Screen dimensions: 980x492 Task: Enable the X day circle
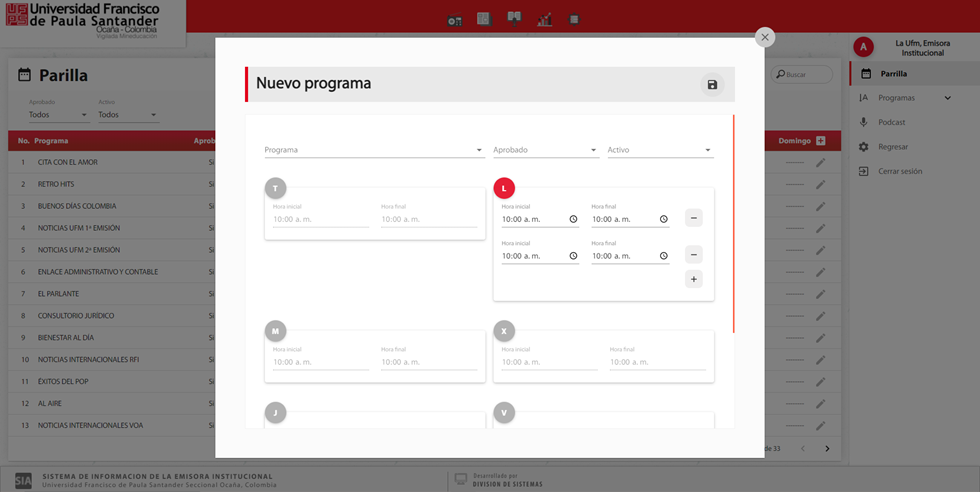point(504,331)
